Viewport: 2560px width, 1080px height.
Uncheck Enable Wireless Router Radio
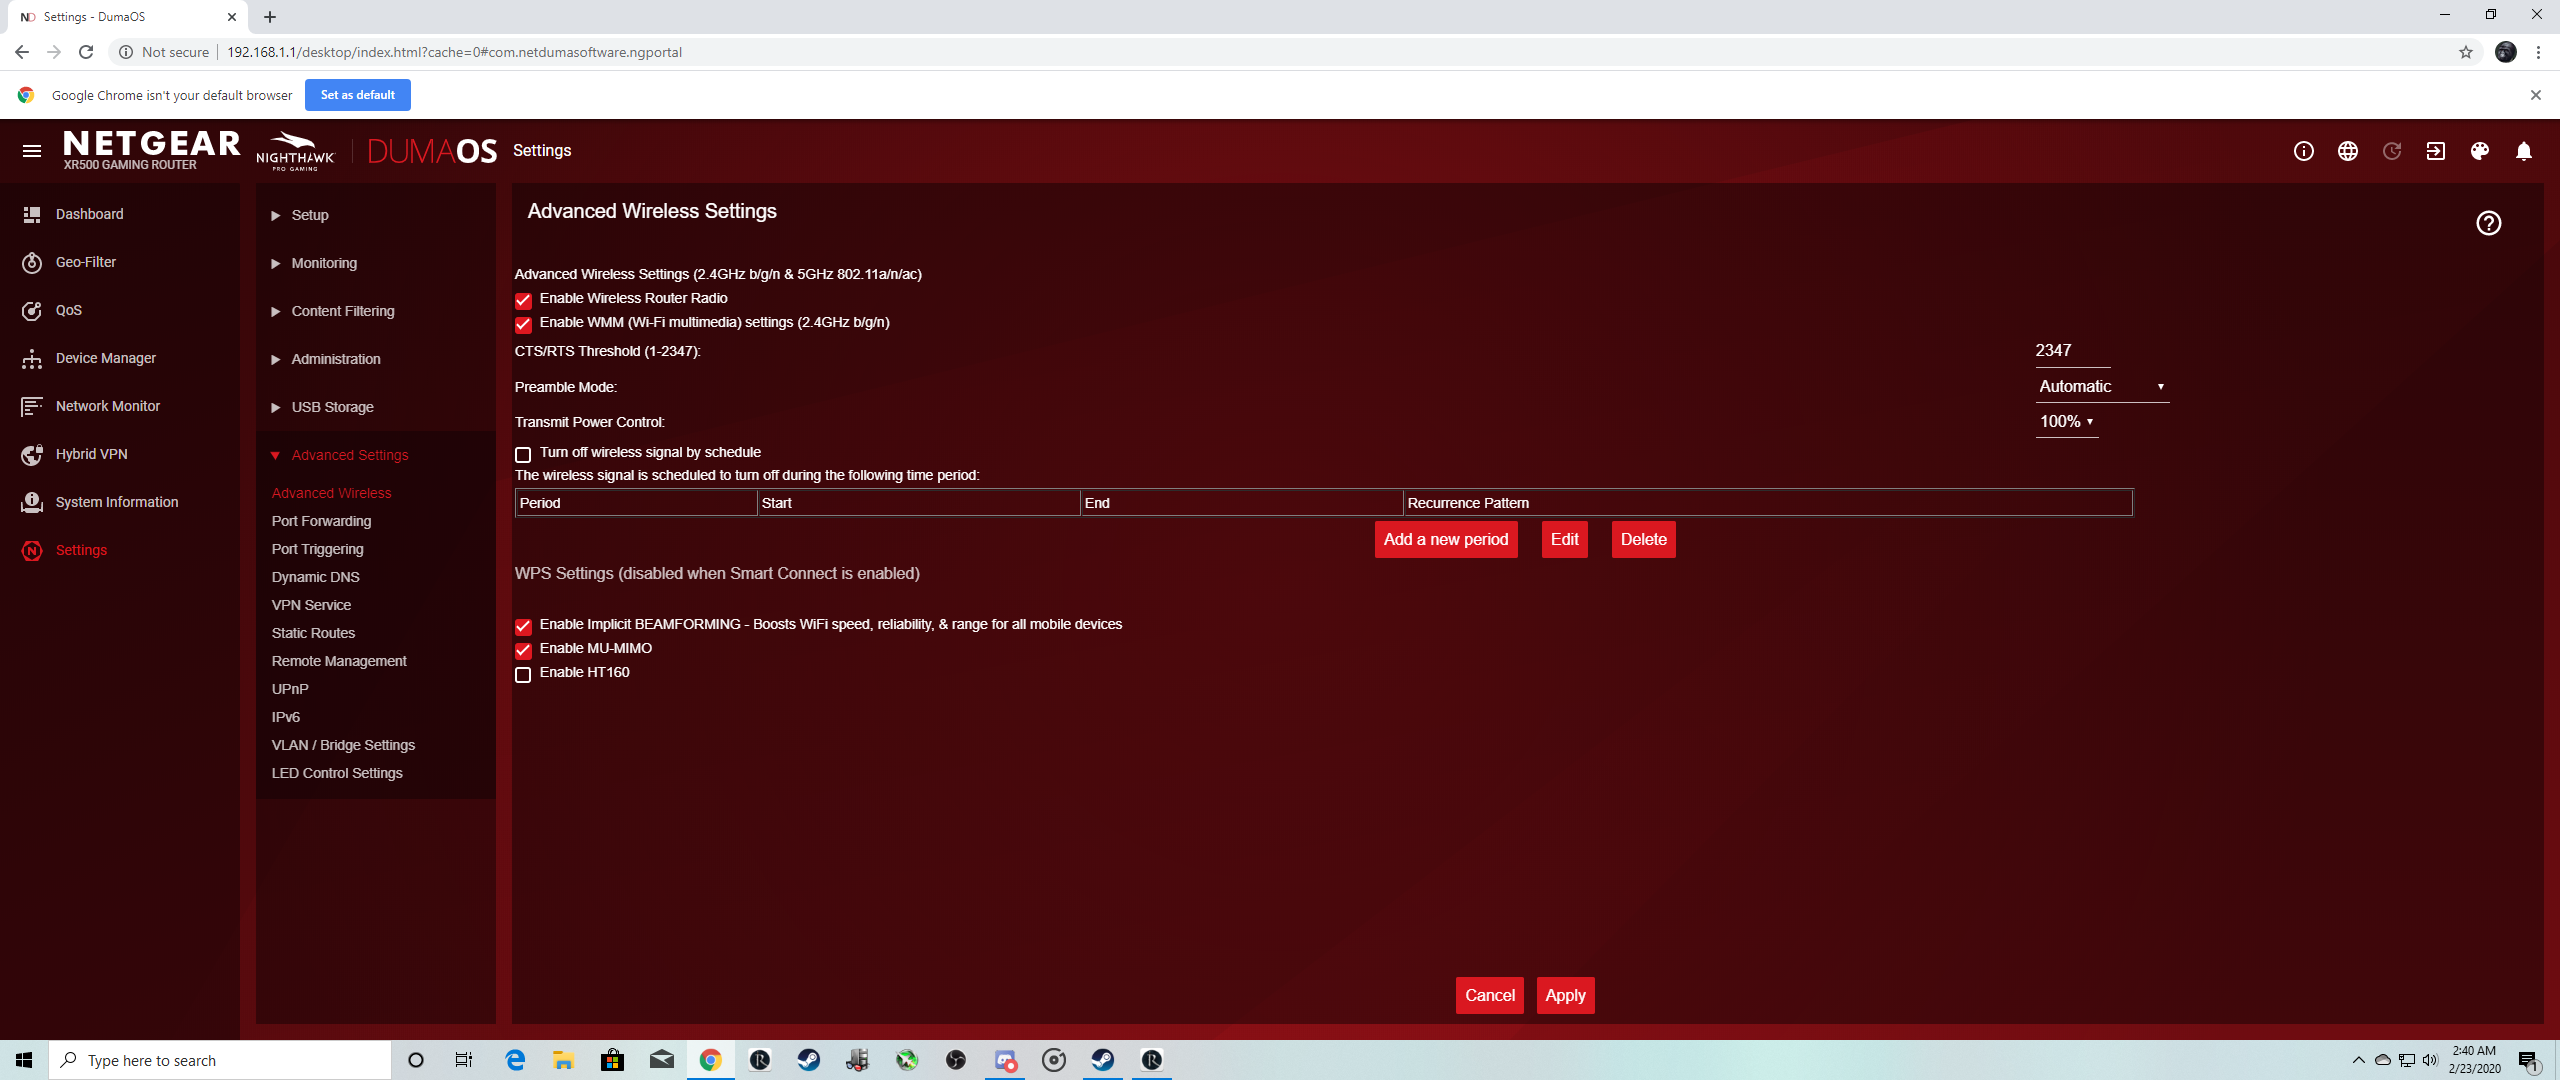[523, 300]
